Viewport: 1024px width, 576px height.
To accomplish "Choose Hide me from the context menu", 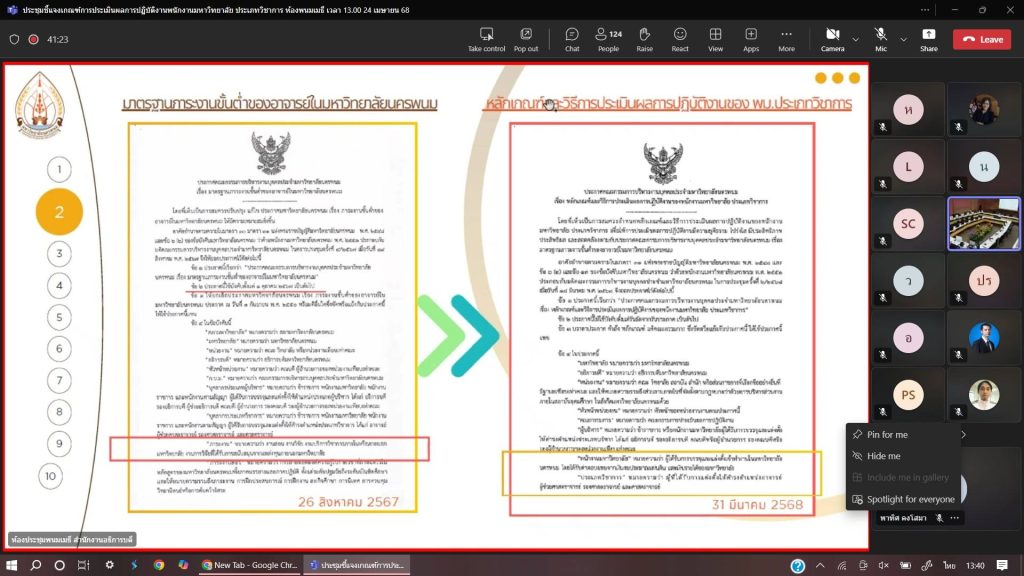I will point(883,456).
